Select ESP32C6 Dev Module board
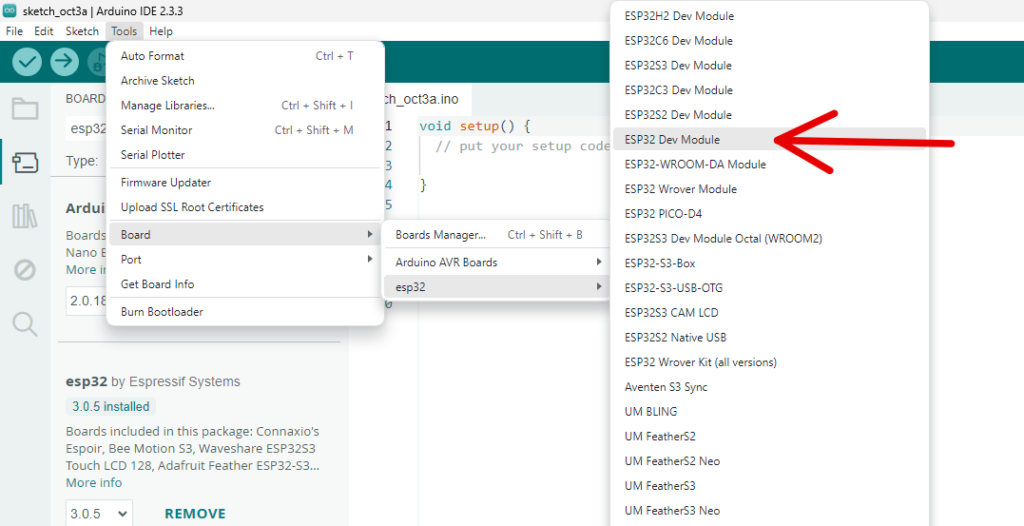 click(x=769, y=41)
